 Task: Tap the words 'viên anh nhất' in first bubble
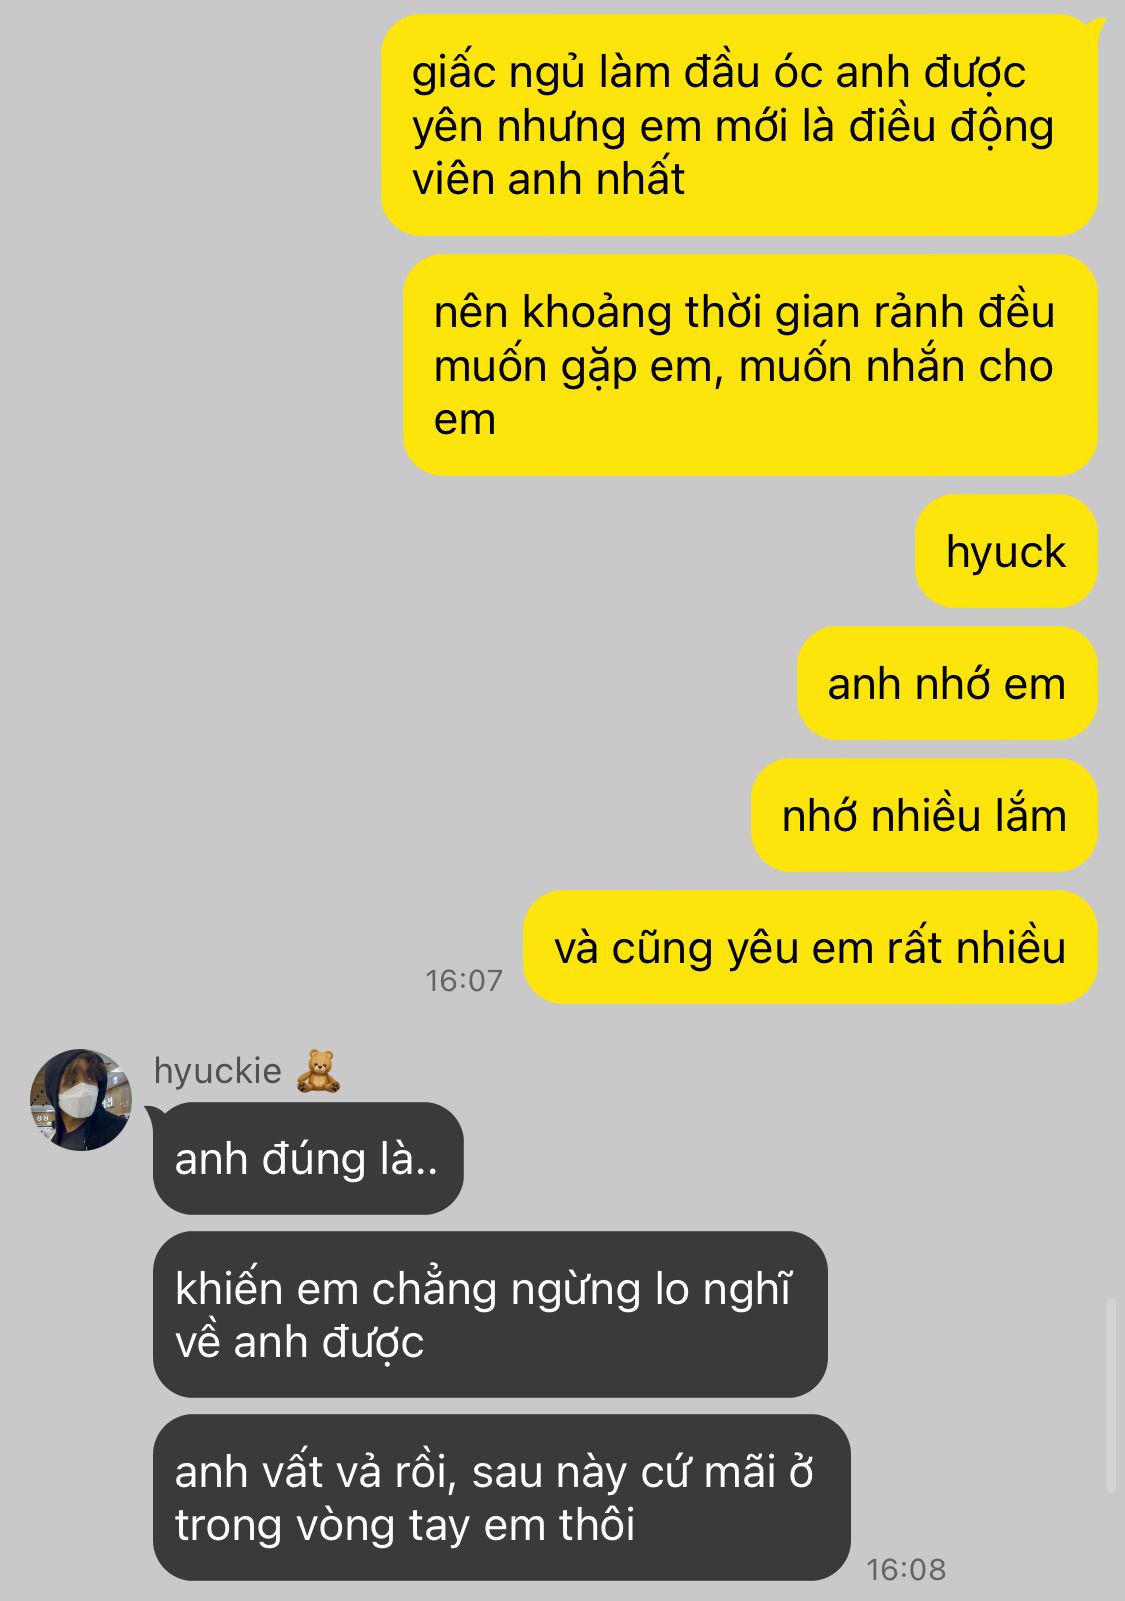pyautogui.click(x=548, y=180)
